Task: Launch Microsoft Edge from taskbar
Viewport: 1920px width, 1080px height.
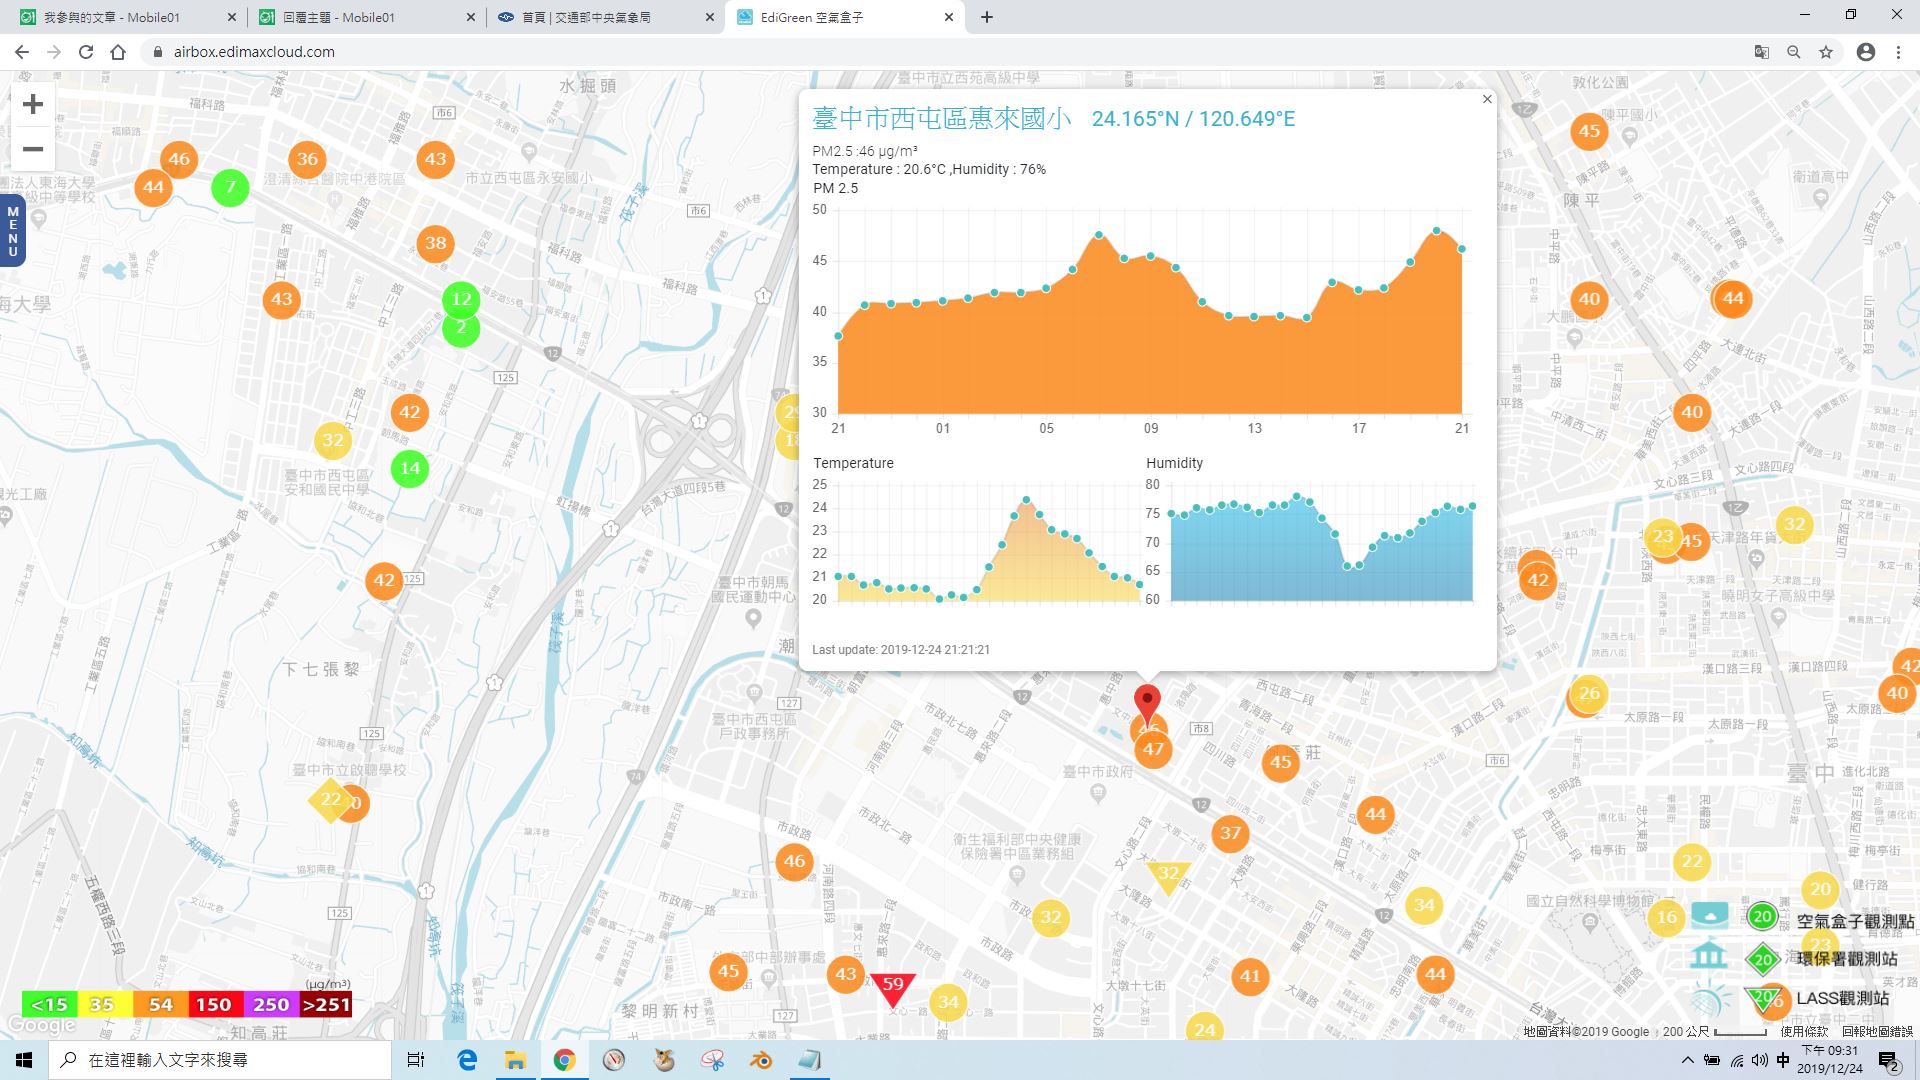Action: click(x=467, y=1060)
